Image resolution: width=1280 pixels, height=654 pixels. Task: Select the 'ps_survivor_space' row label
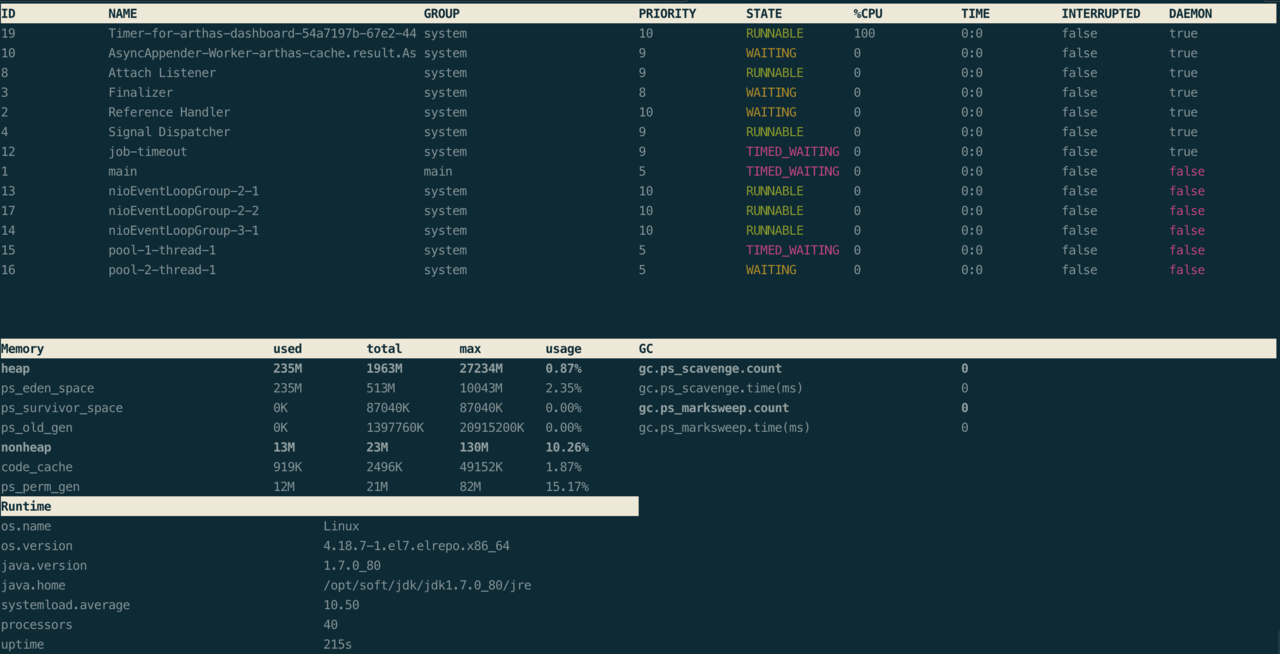[x=62, y=408]
